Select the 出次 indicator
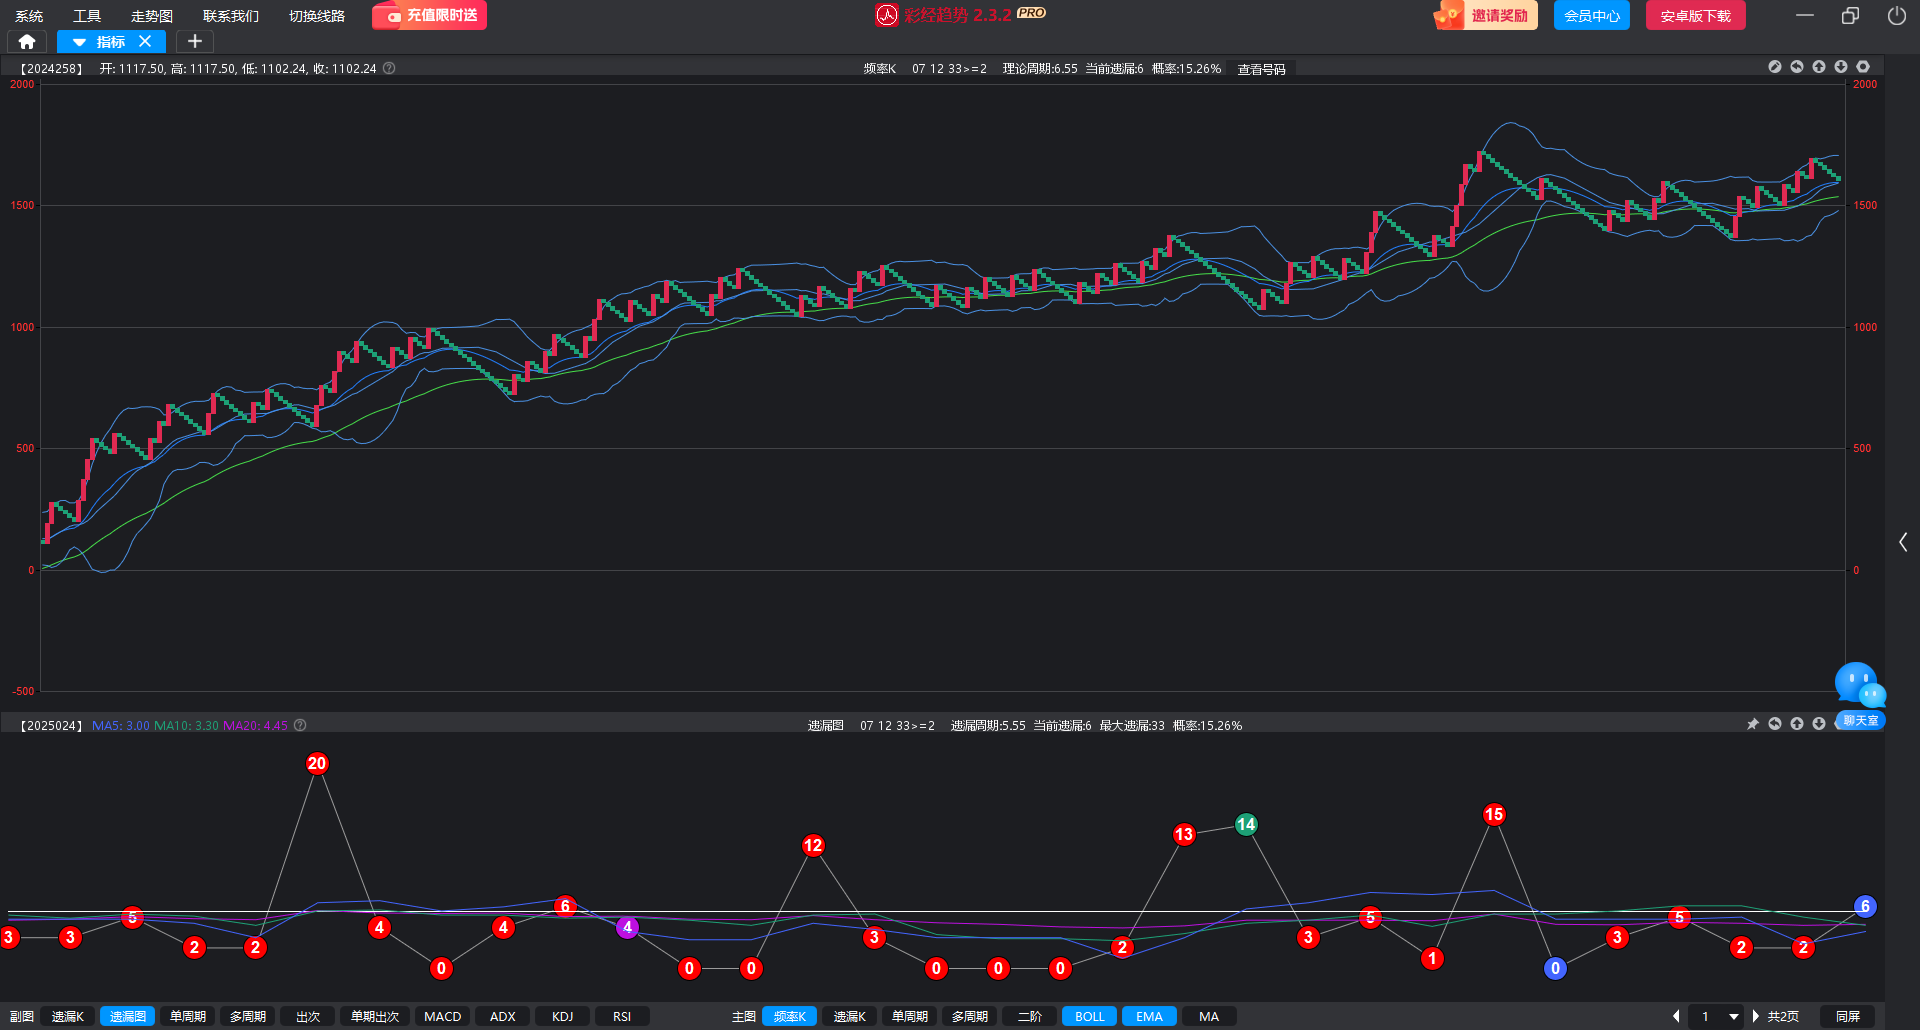Viewport: 1920px width, 1030px height. [x=308, y=1016]
